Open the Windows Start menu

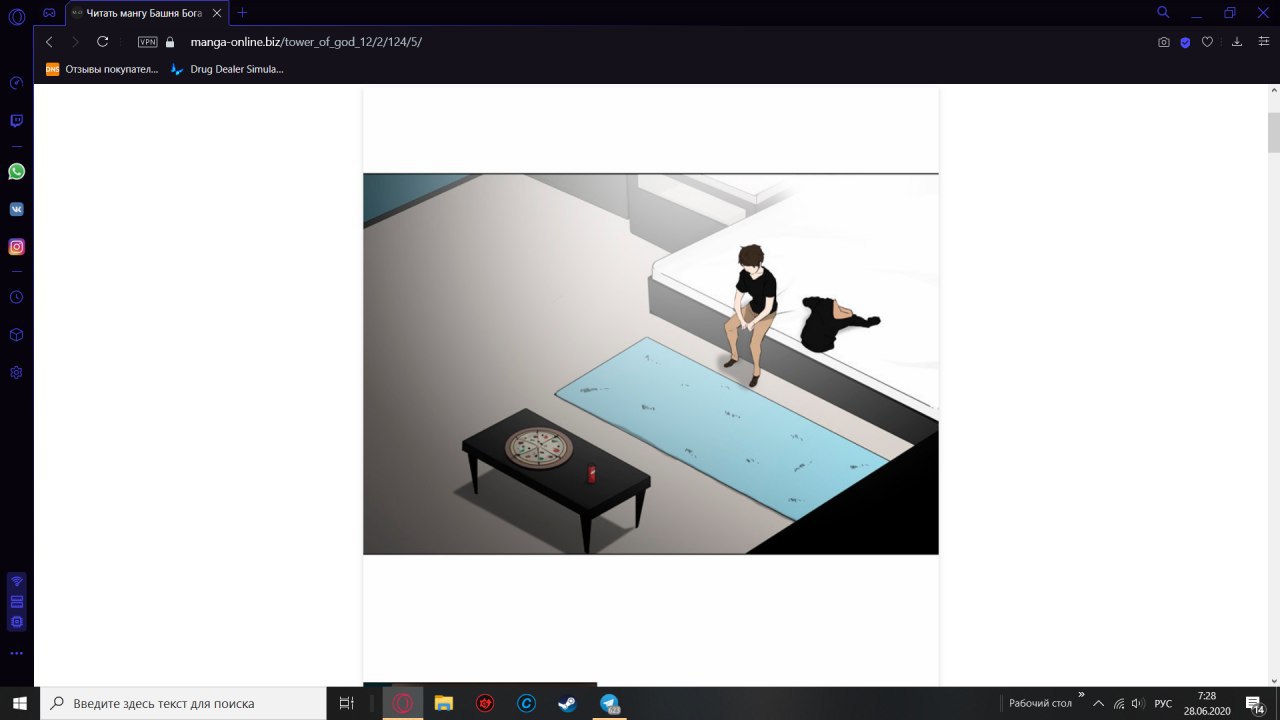coord(20,703)
